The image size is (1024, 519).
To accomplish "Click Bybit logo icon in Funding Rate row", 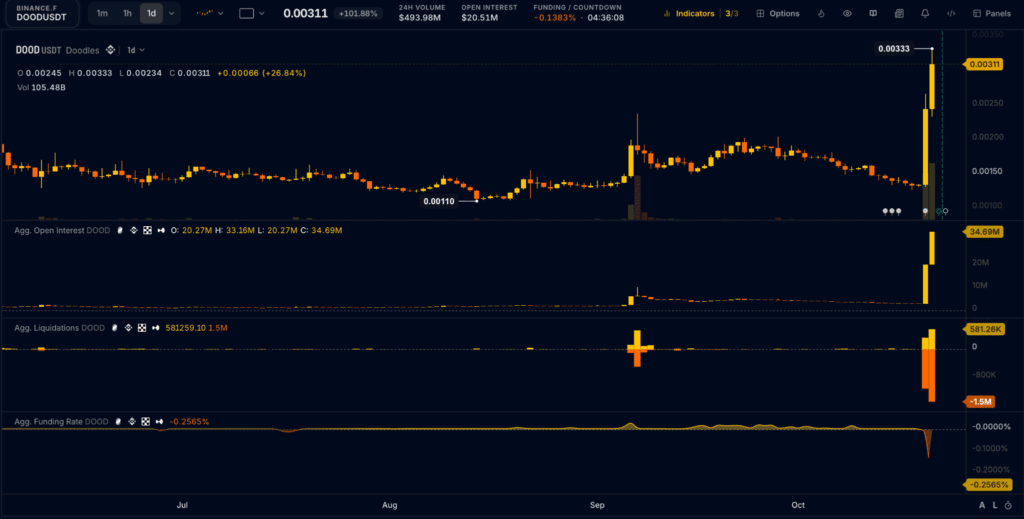I will [x=118, y=422].
